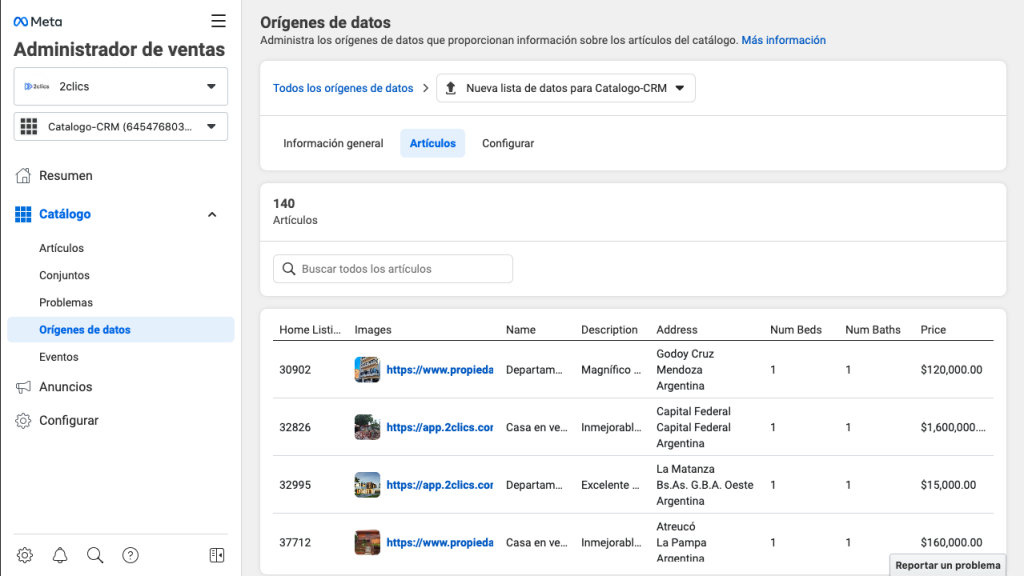
Task: Click the Anuncios megaphone icon
Action: tap(23, 387)
